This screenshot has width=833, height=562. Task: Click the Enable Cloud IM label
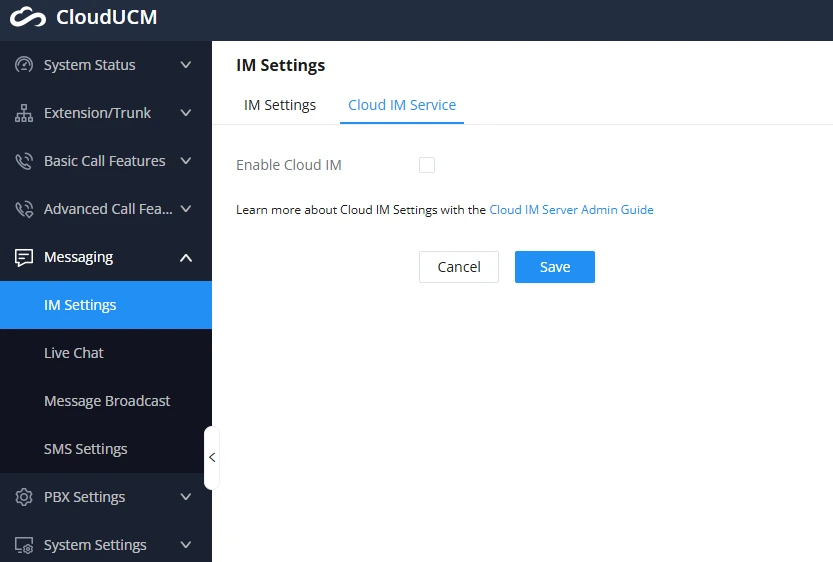(x=288, y=165)
